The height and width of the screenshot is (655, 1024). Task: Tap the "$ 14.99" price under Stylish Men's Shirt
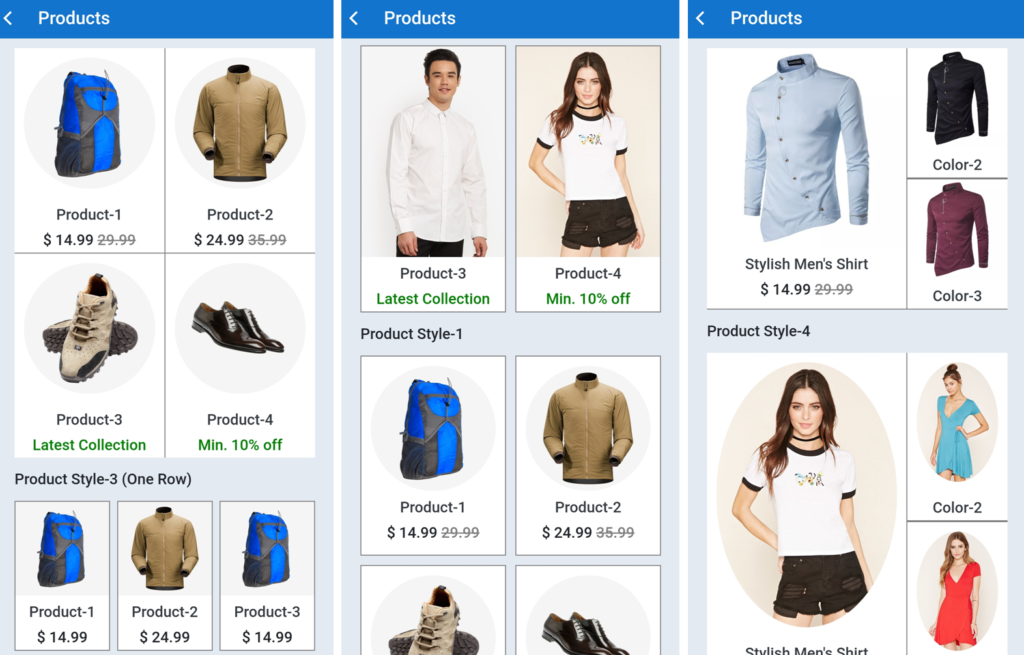pyautogui.click(x=785, y=289)
